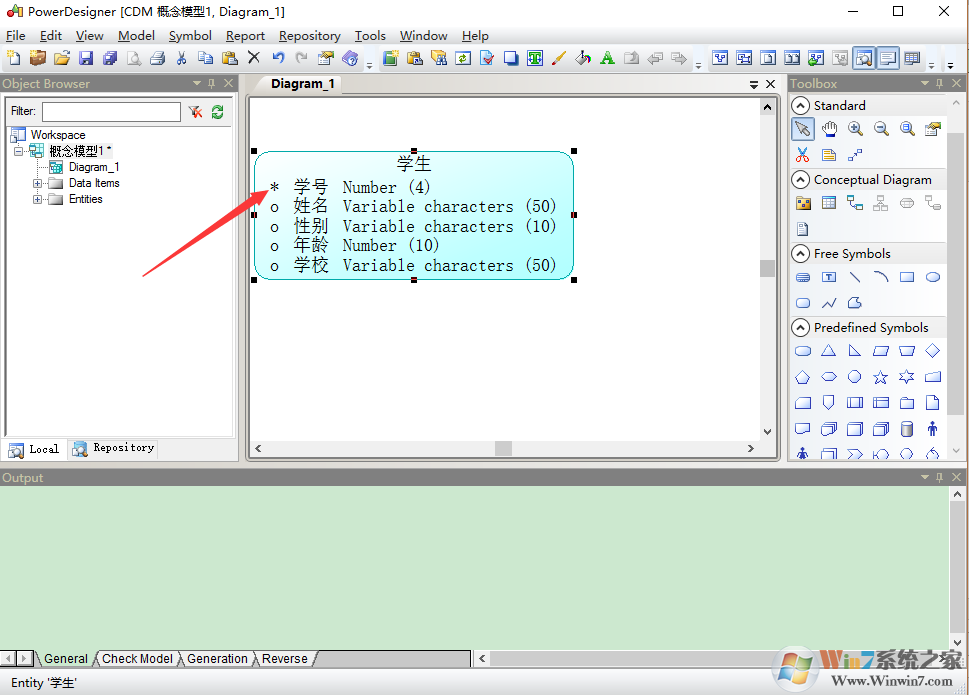Expand the Entities folder in tree
Viewport: 969px width, 695px height.
coord(38,199)
